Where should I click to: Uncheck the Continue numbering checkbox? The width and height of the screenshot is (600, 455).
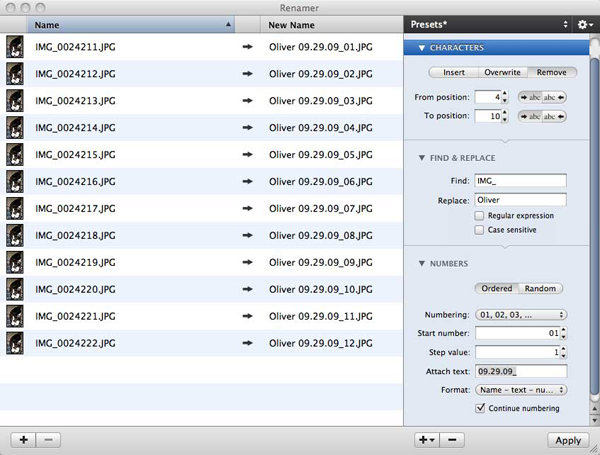click(x=480, y=408)
